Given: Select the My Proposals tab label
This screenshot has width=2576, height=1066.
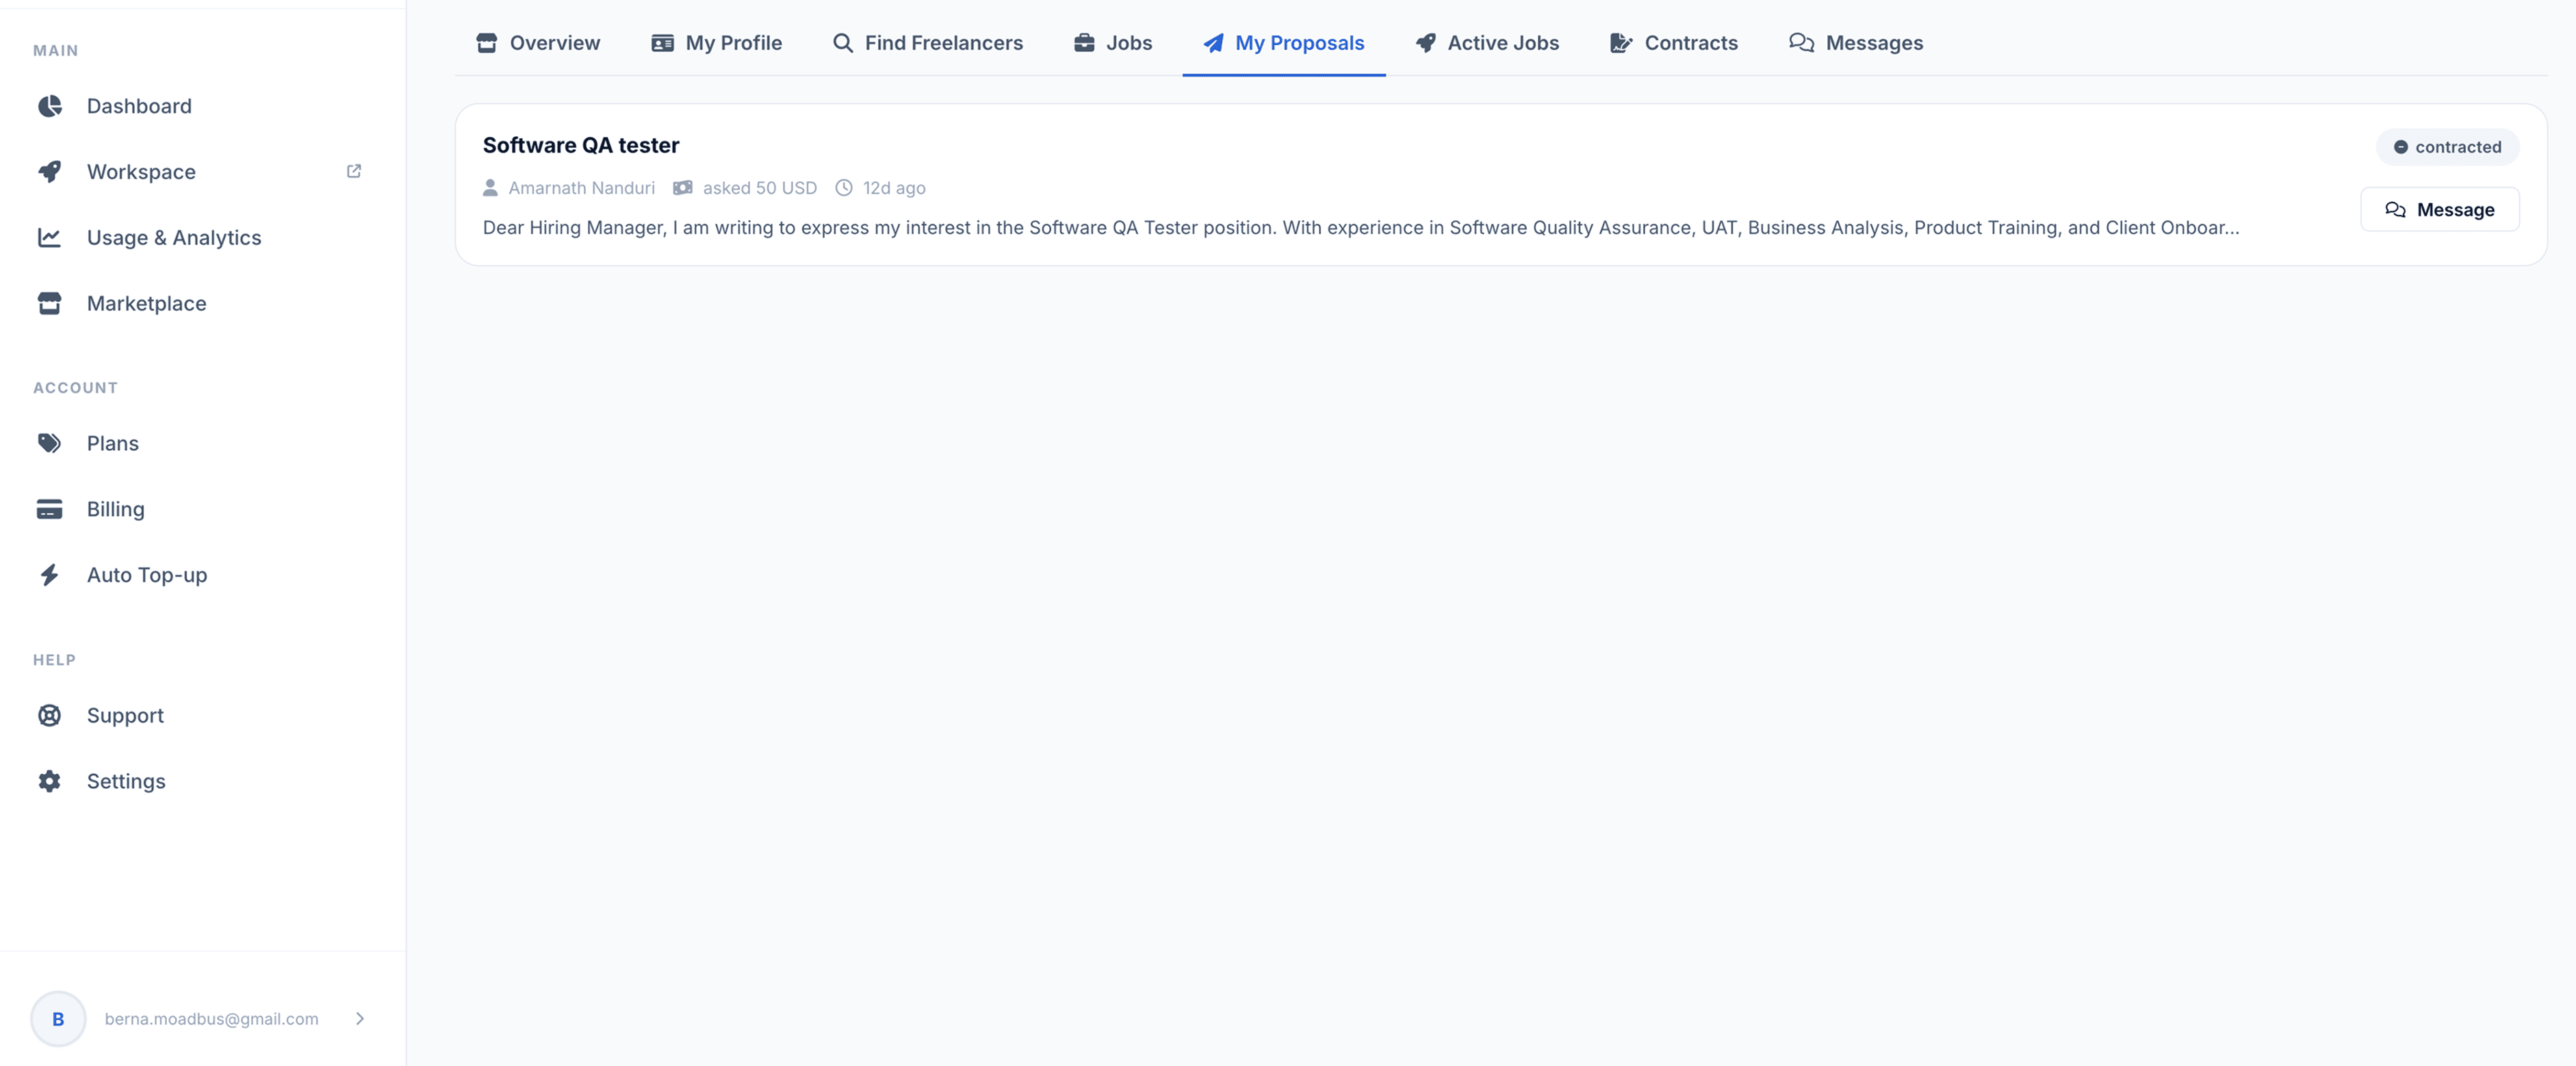Looking at the screenshot, I should coord(1299,43).
